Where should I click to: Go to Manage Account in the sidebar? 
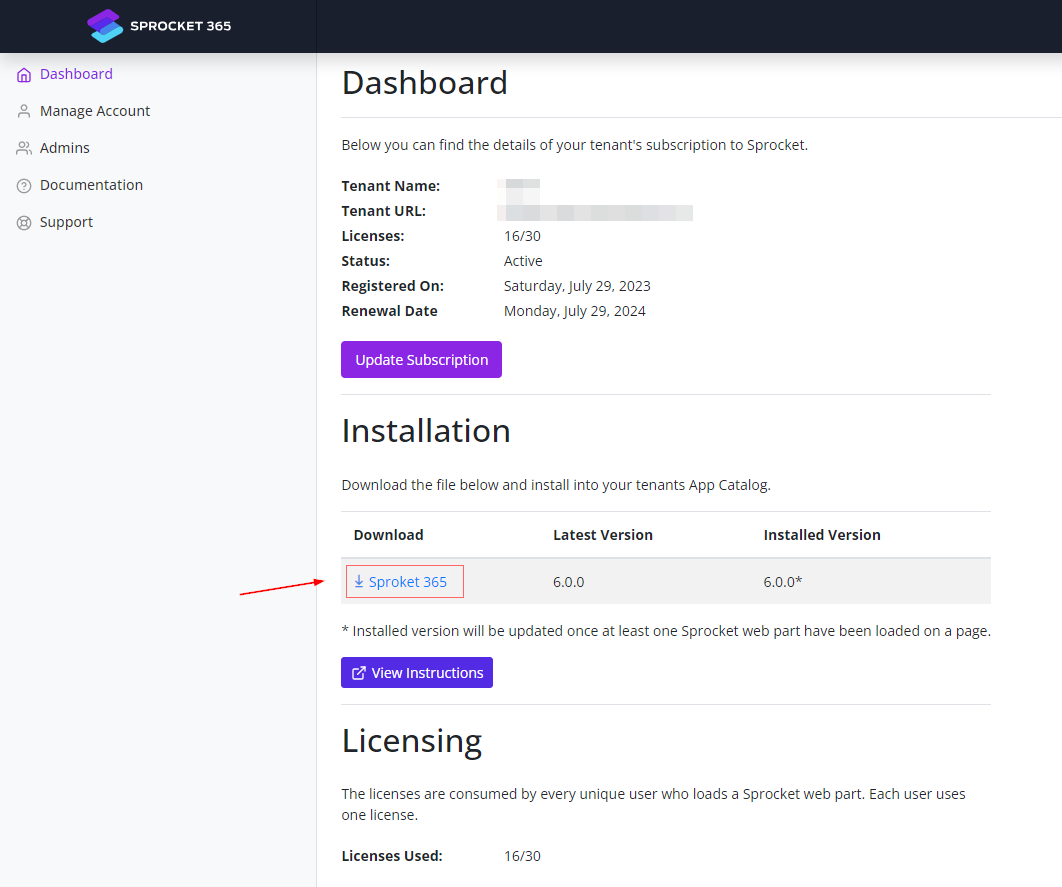click(x=95, y=111)
